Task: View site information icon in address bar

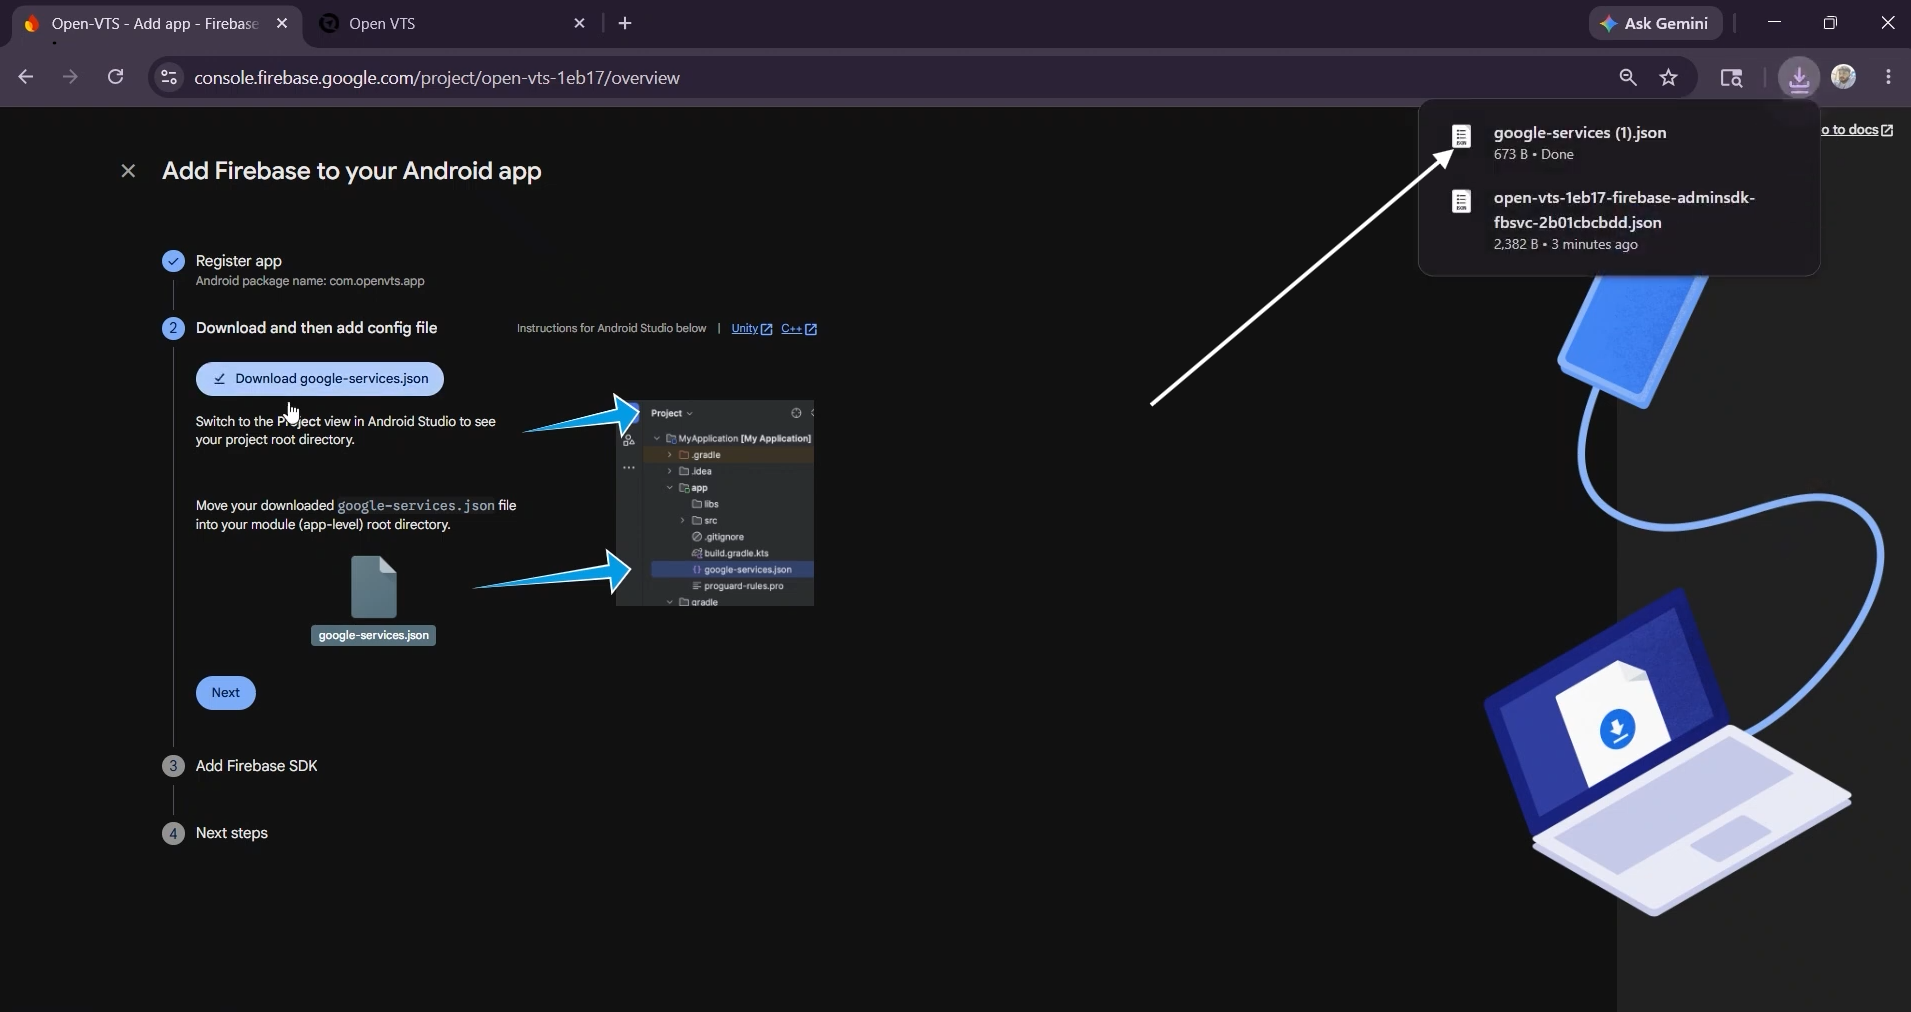Action: point(169,78)
